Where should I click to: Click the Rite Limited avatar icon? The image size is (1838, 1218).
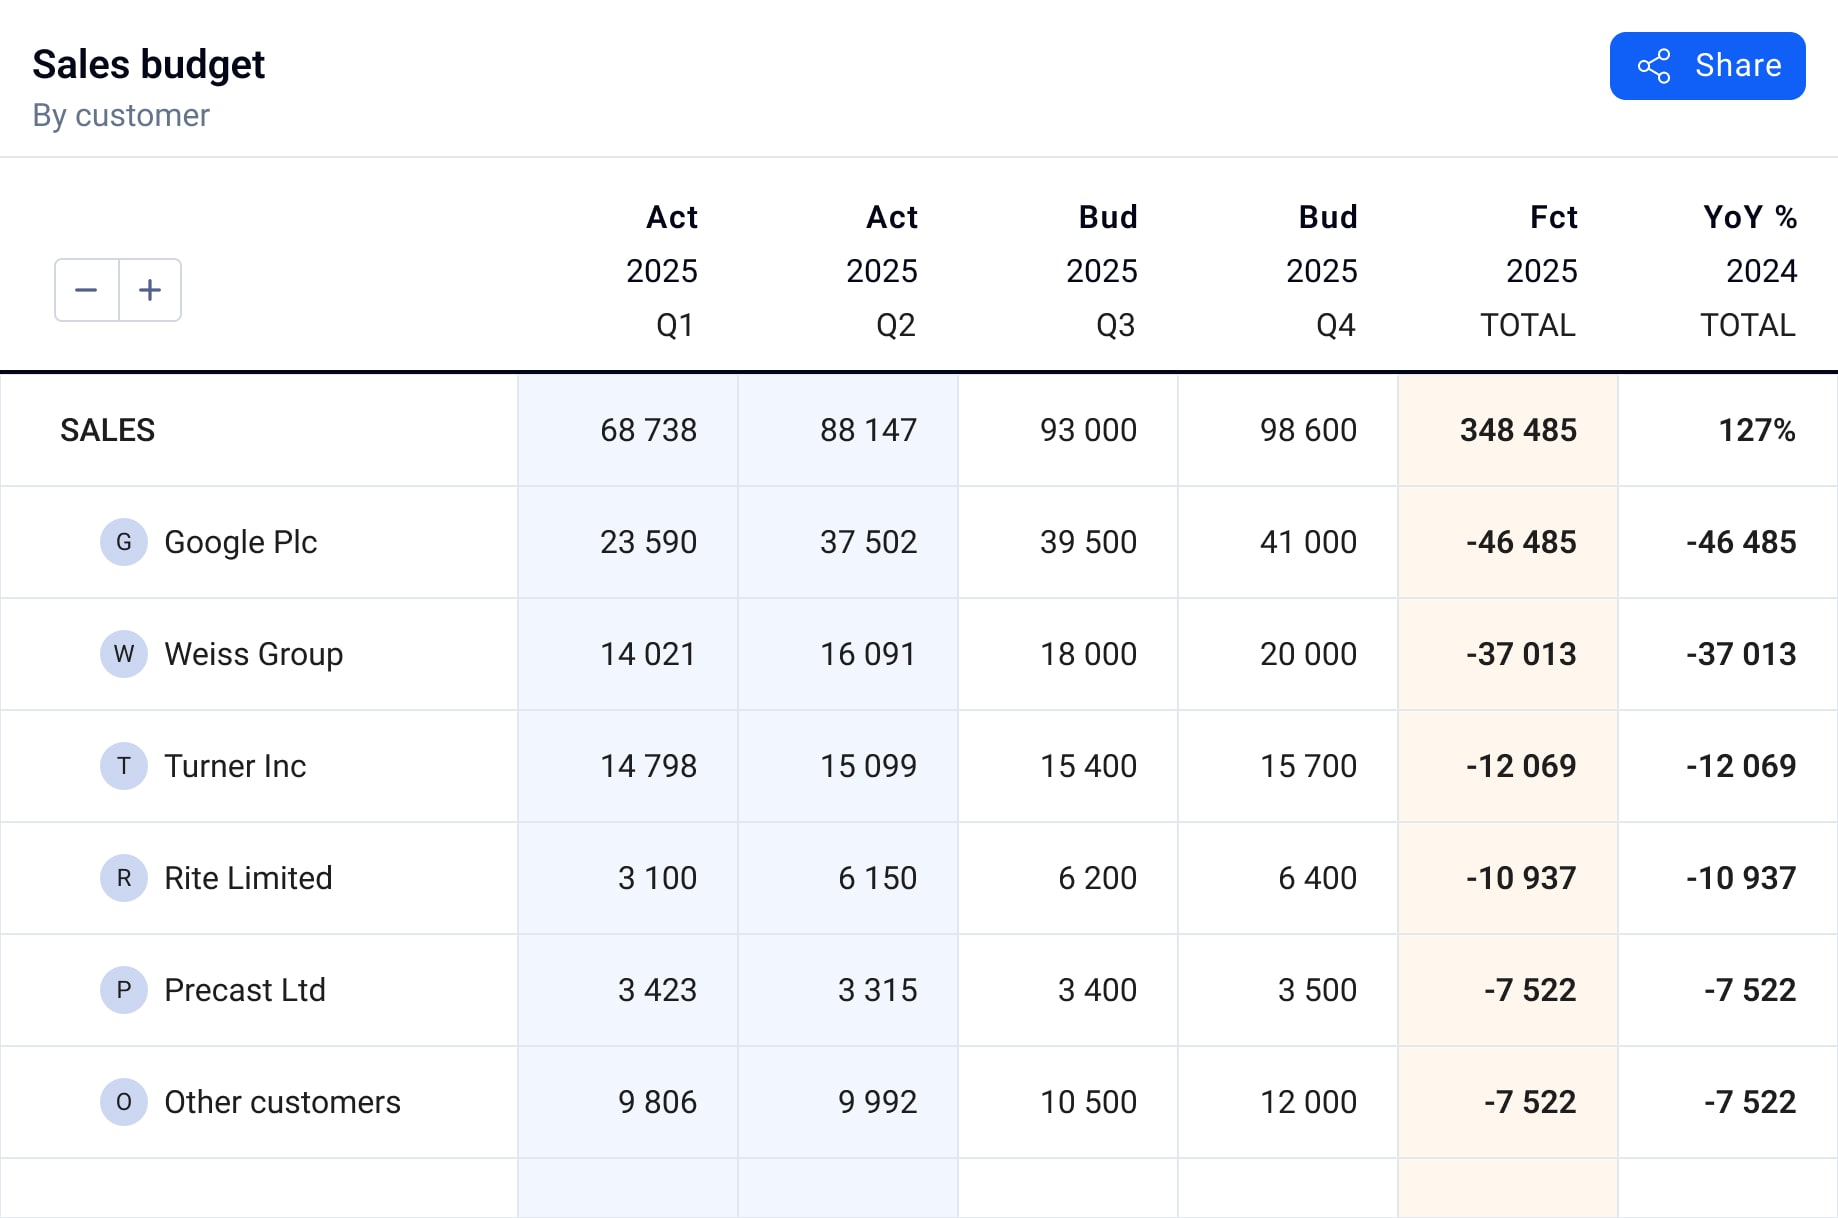click(x=124, y=878)
